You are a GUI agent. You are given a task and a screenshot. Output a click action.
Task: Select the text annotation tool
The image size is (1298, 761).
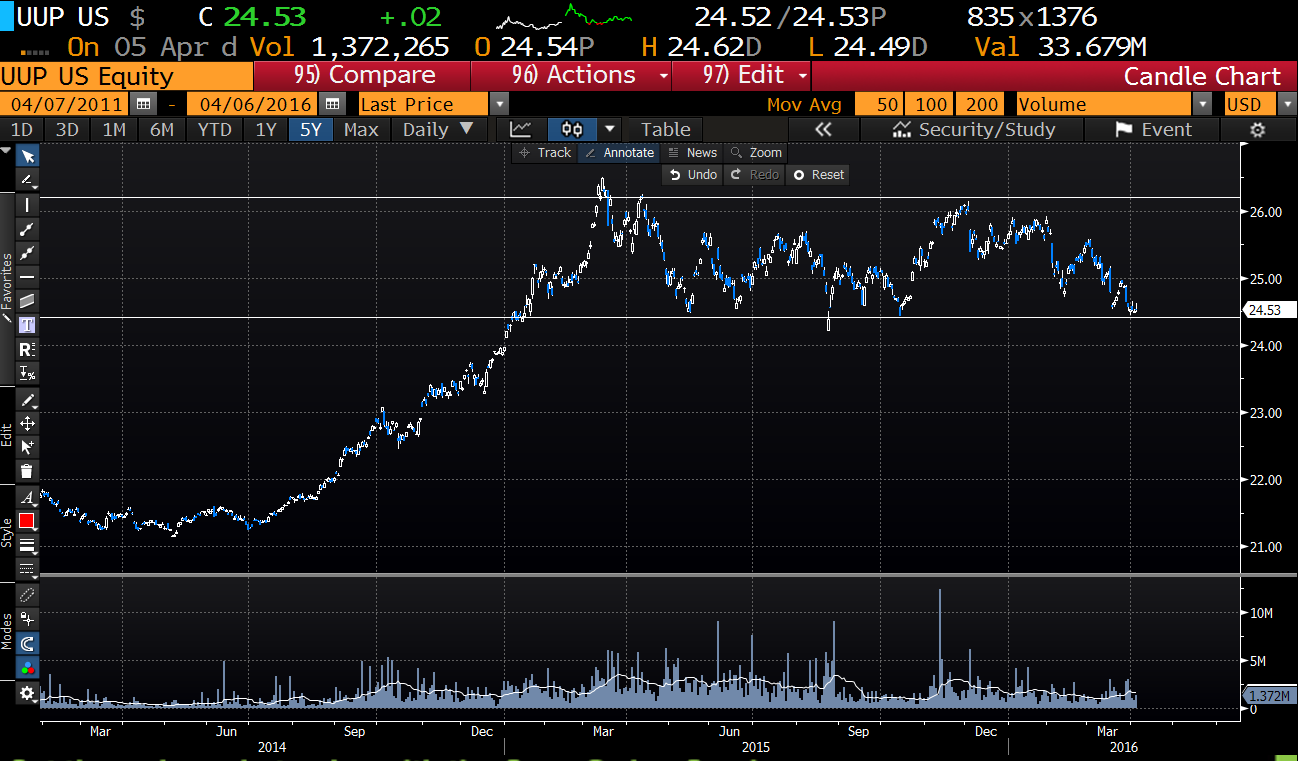tap(27, 325)
